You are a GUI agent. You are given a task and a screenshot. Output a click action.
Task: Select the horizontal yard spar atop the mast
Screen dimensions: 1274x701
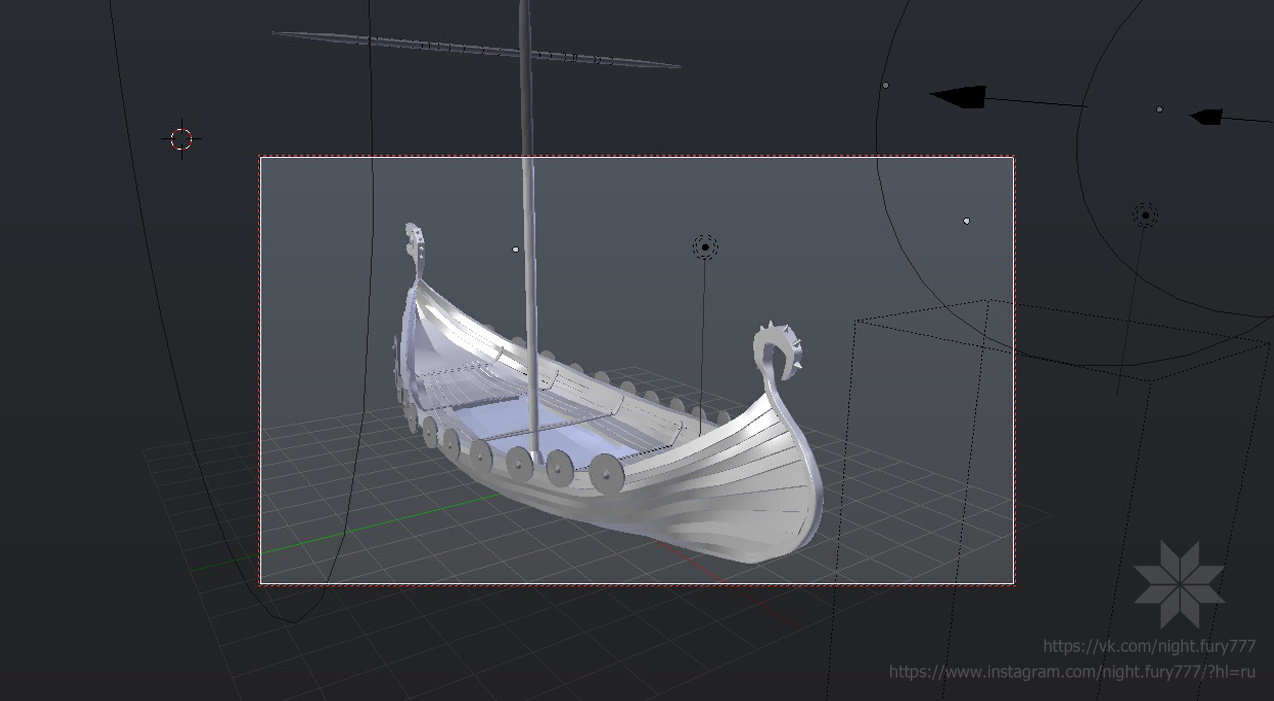[450, 46]
